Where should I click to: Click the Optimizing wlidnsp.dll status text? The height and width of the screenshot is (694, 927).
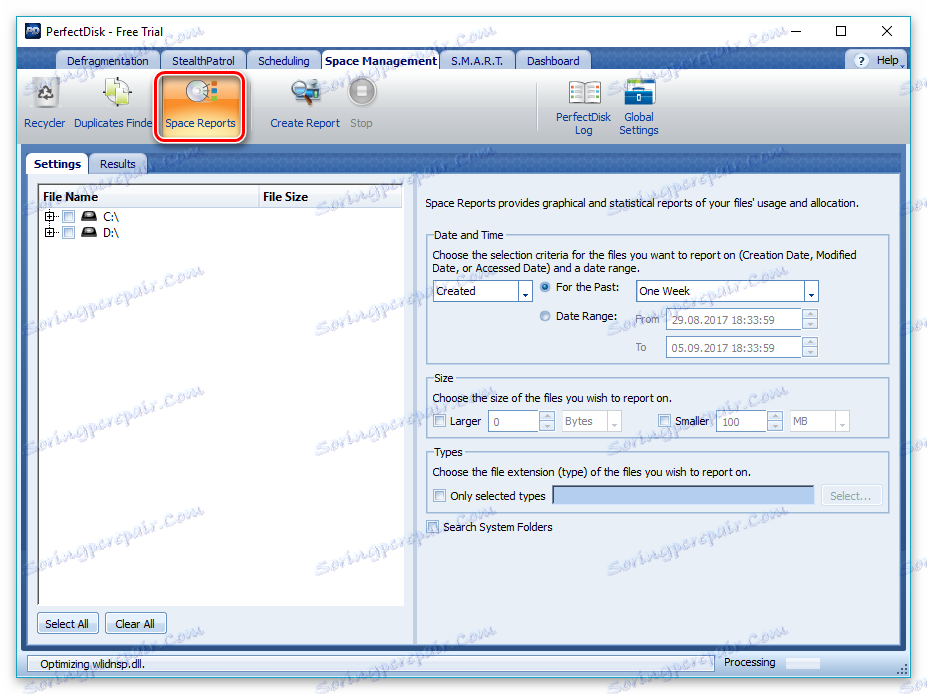(x=93, y=664)
